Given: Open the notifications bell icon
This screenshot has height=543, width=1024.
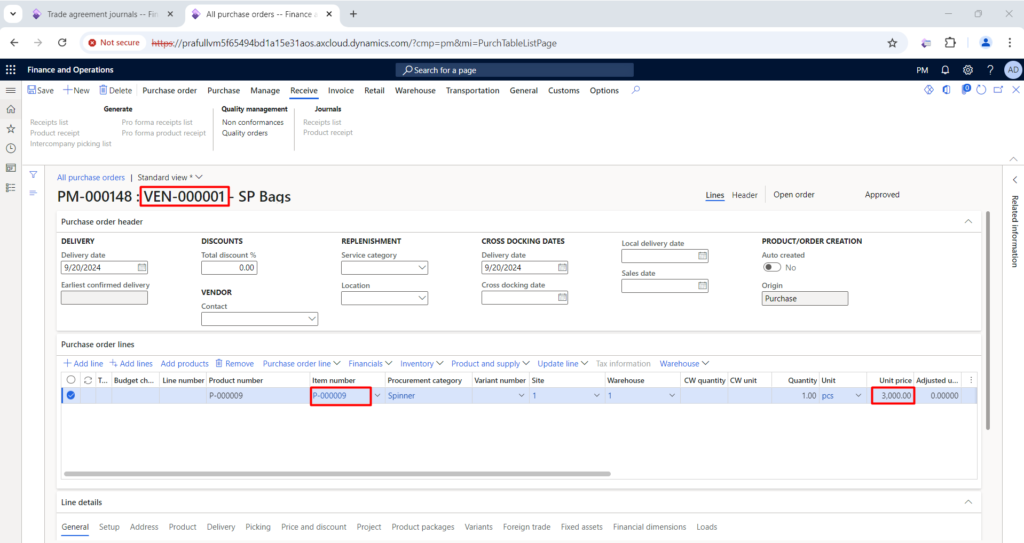Looking at the screenshot, I should point(945,70).
